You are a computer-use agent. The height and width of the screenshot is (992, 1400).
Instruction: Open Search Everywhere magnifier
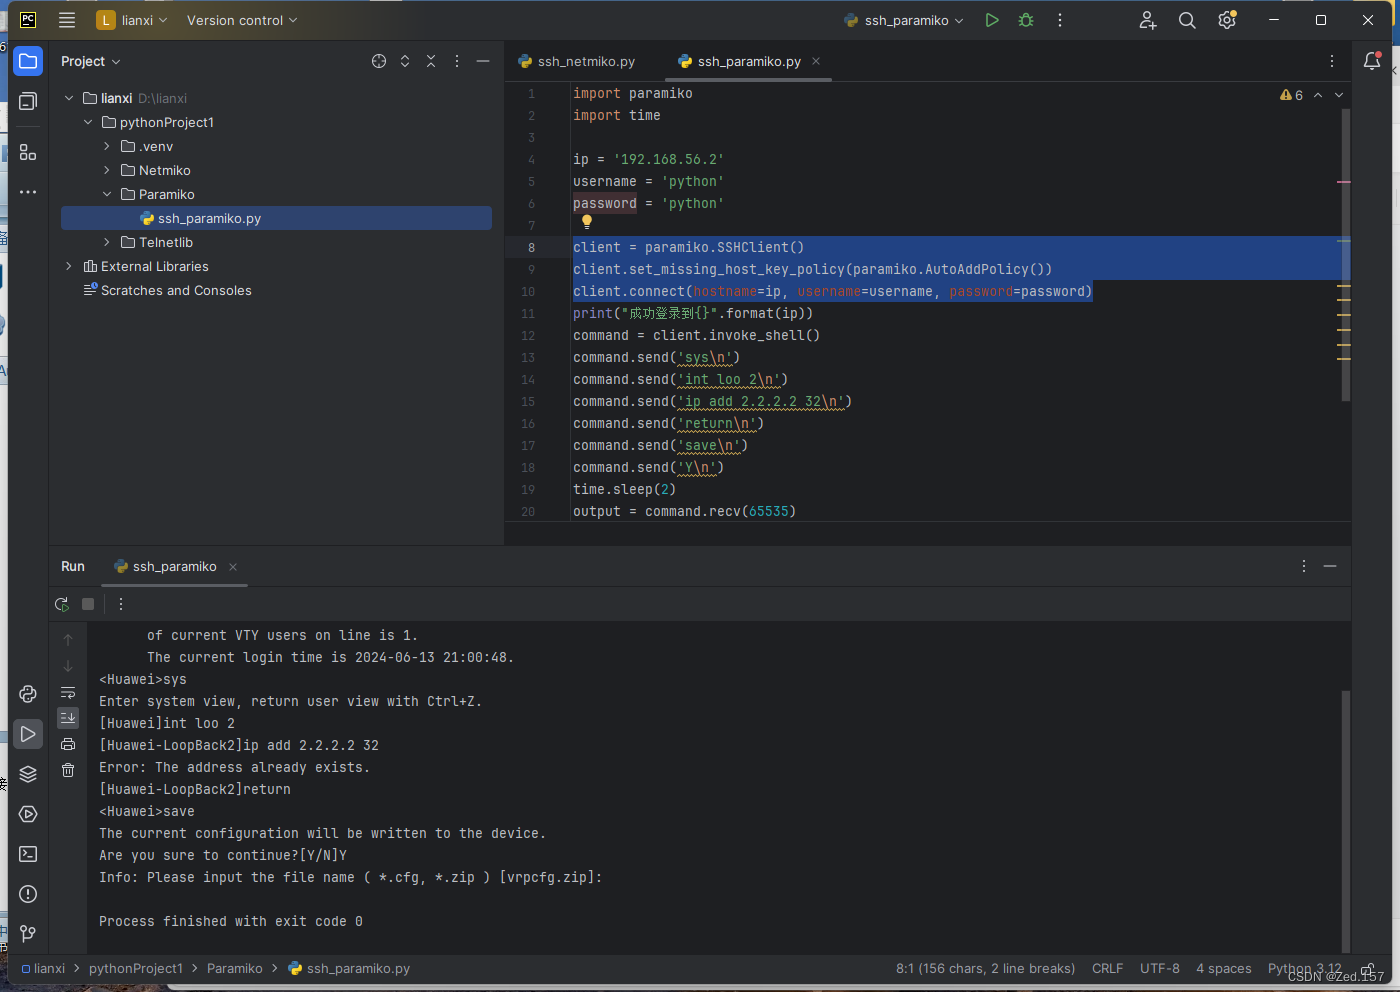(x=1186, y=19)
